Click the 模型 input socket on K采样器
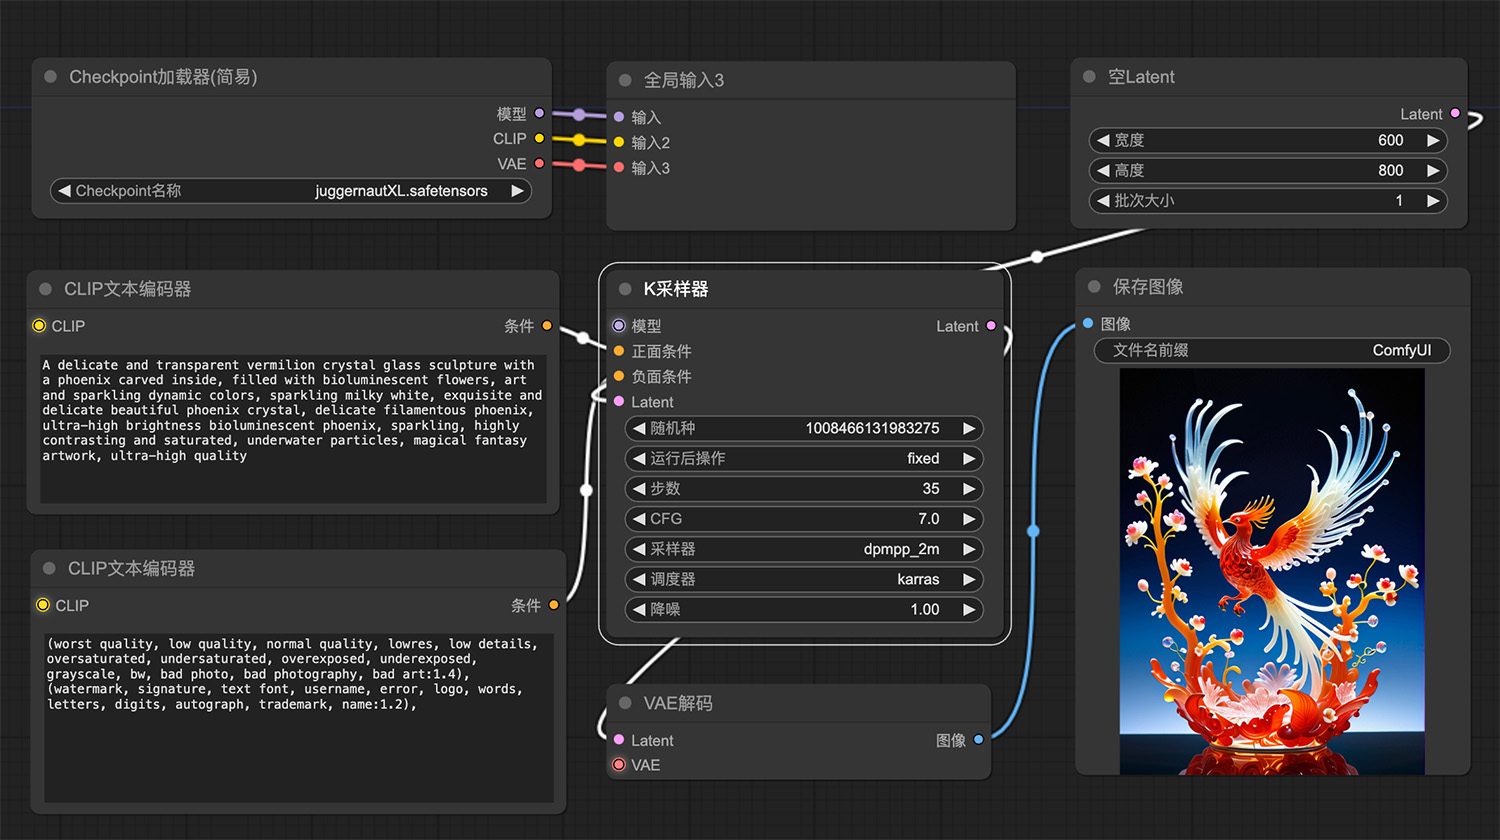 point(619,325)
